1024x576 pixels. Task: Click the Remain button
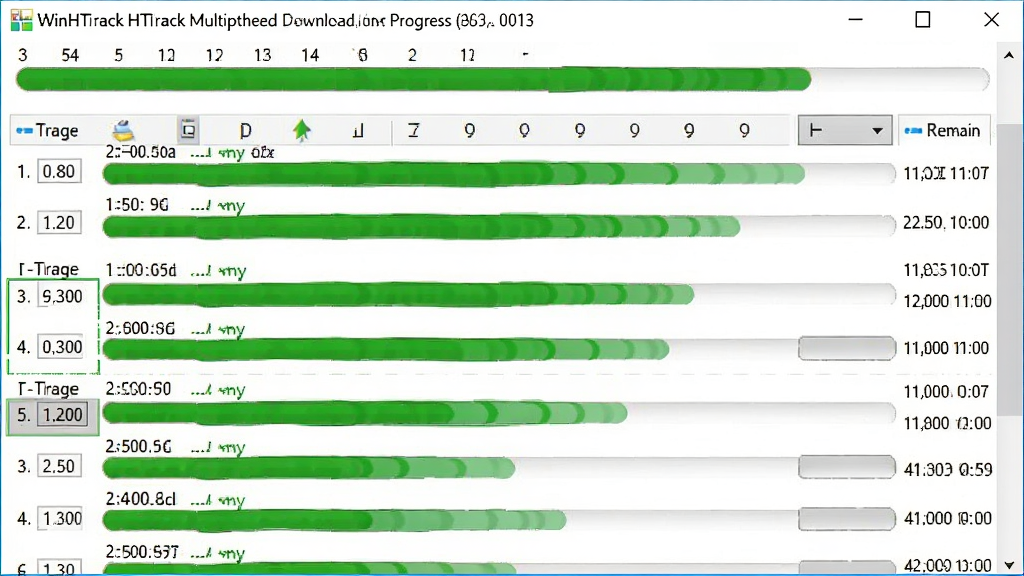pos(943,131)
